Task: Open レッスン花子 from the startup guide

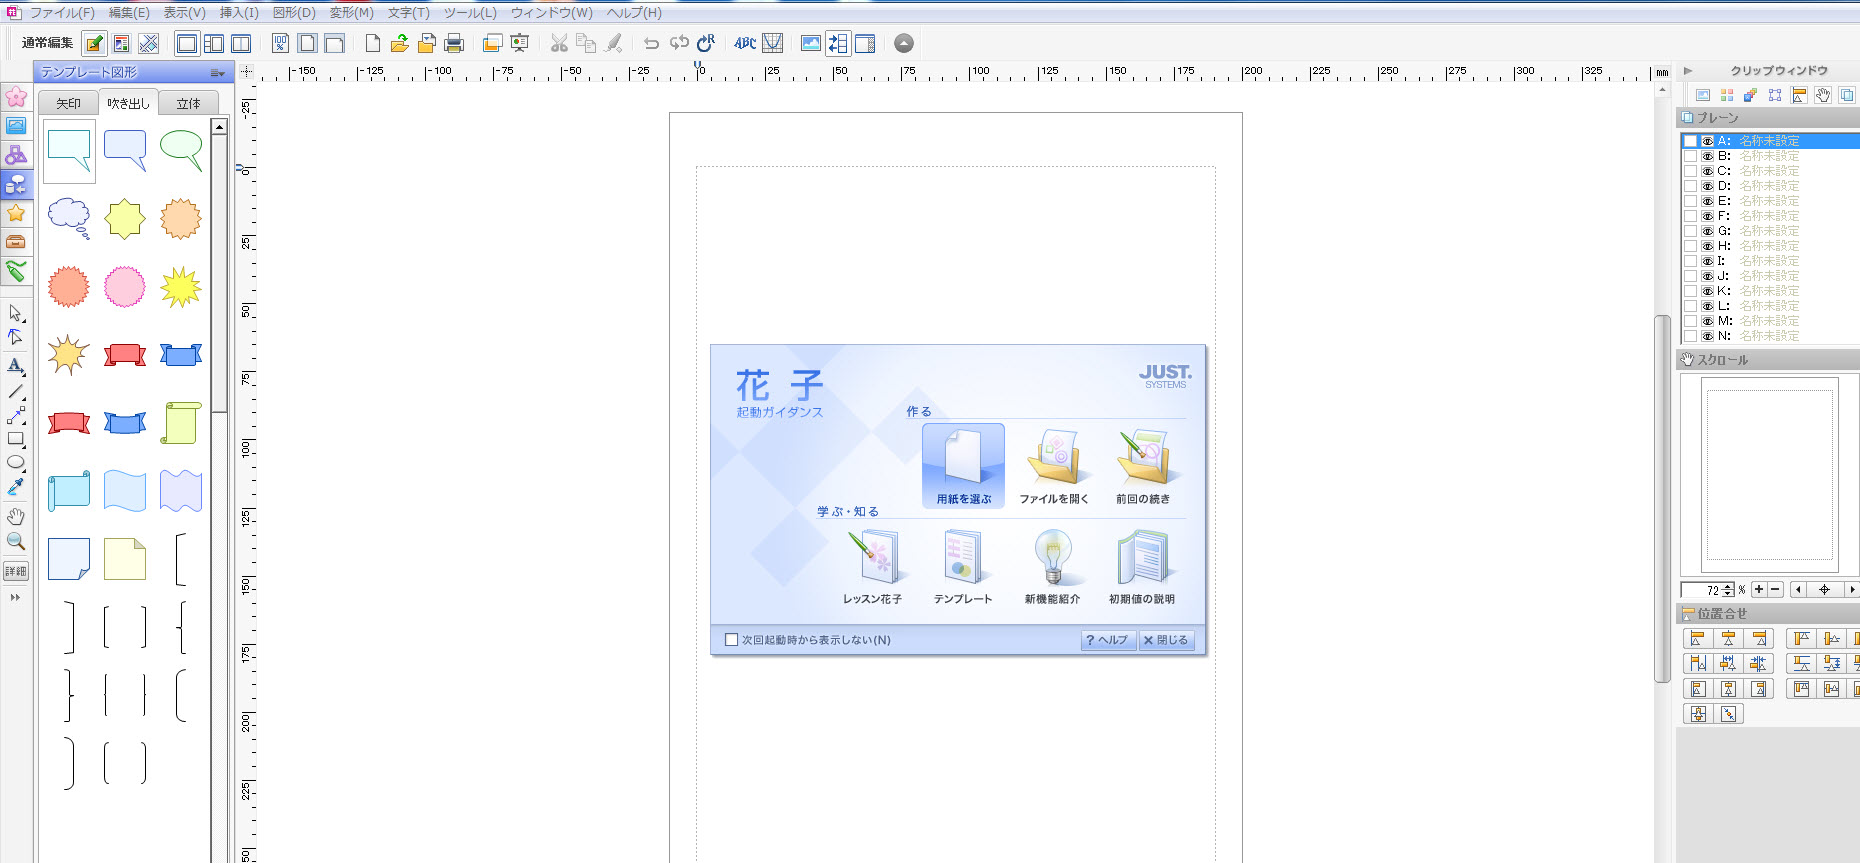Action: pyautogui.click(x=873, y=566)
